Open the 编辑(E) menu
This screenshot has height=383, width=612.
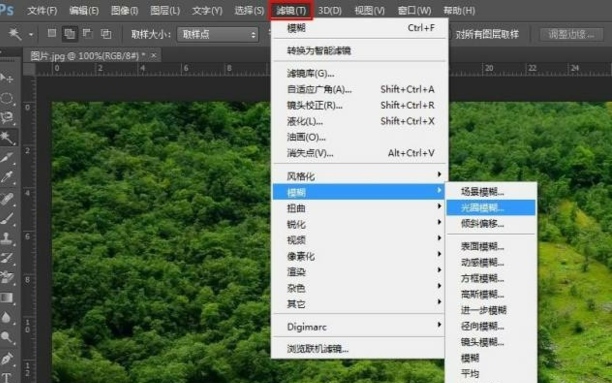[x=84, y=11]
